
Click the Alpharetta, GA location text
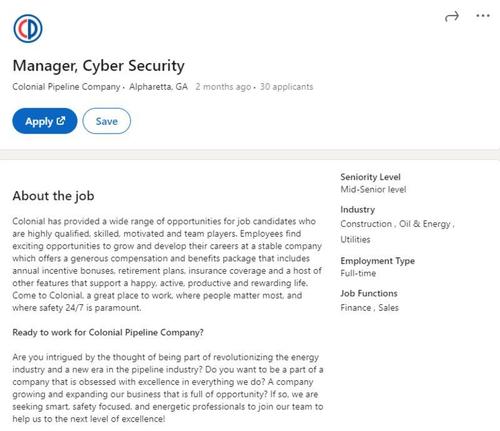tap(158, 87)
